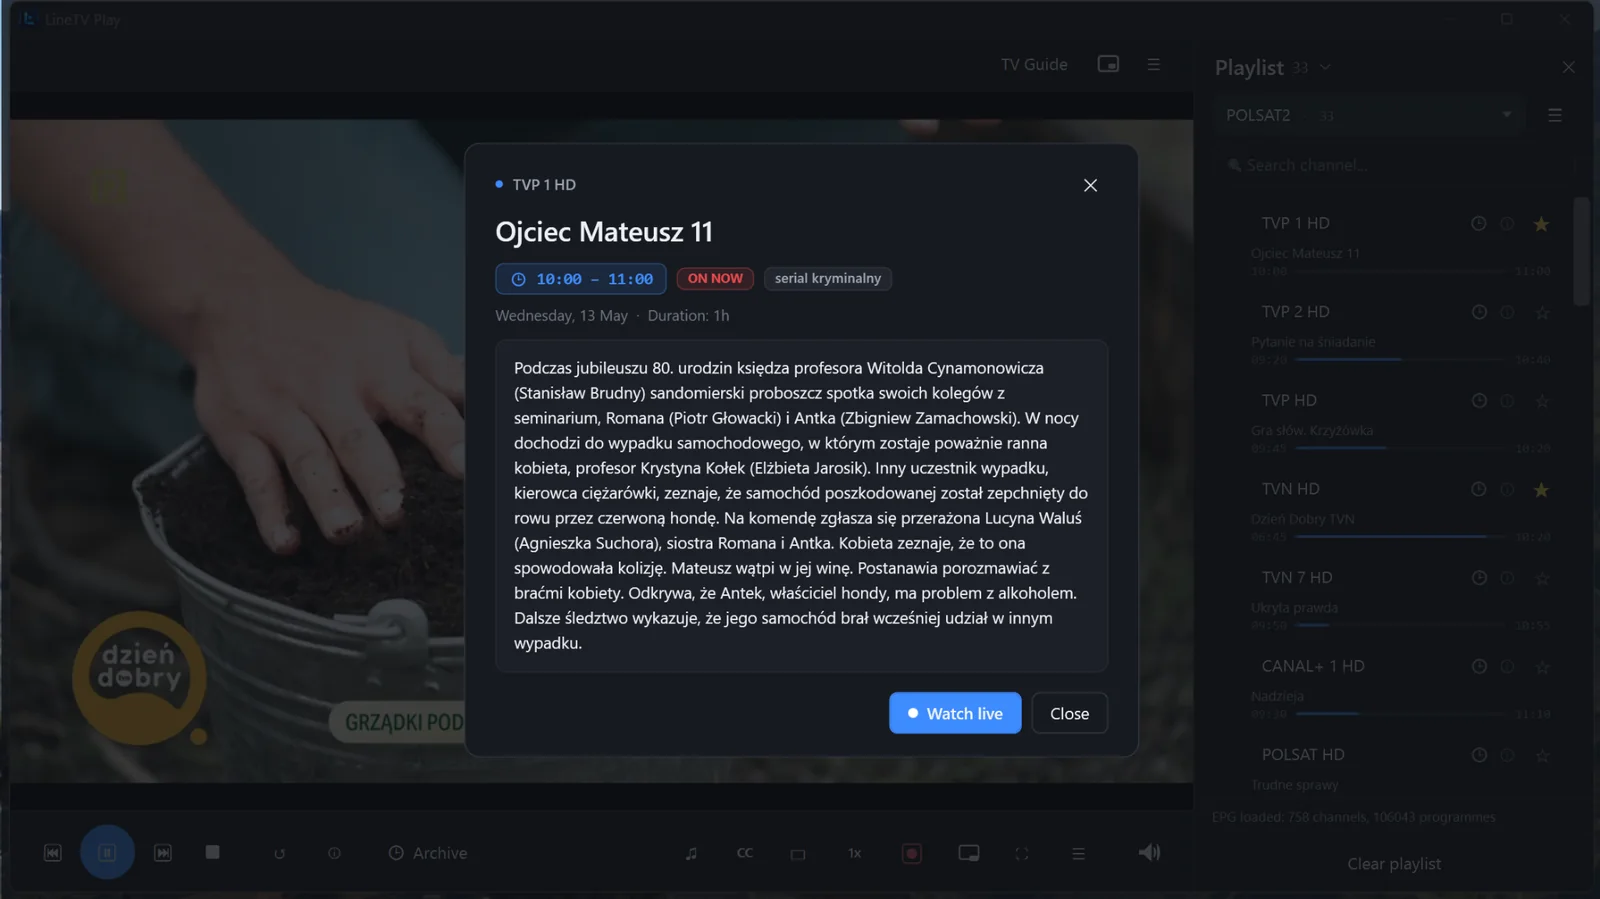Show info for TVP 2 HD channel
The width and height of the screenshot is (1600, 899).
[x=1507, y=312]
